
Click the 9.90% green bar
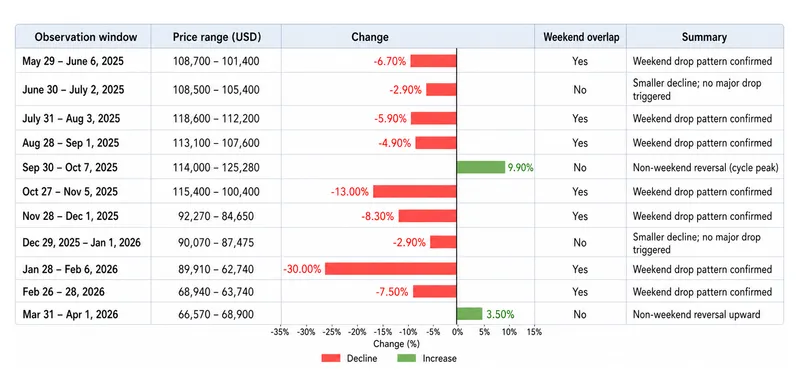(481, 167)
